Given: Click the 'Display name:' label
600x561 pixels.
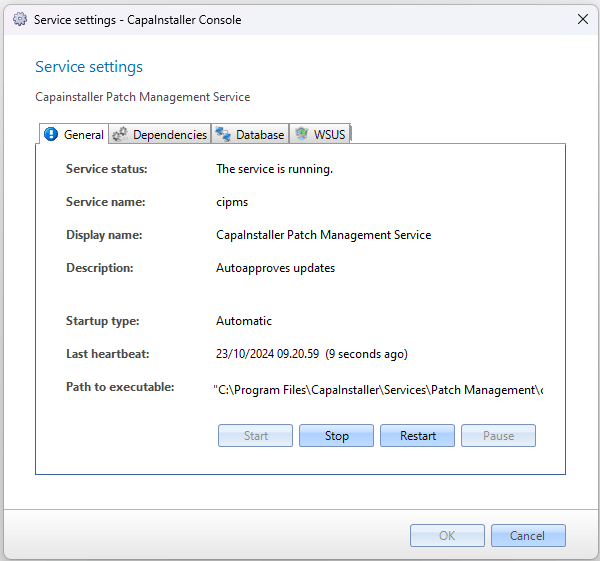Looking at the screenshot, I should 104,235.
